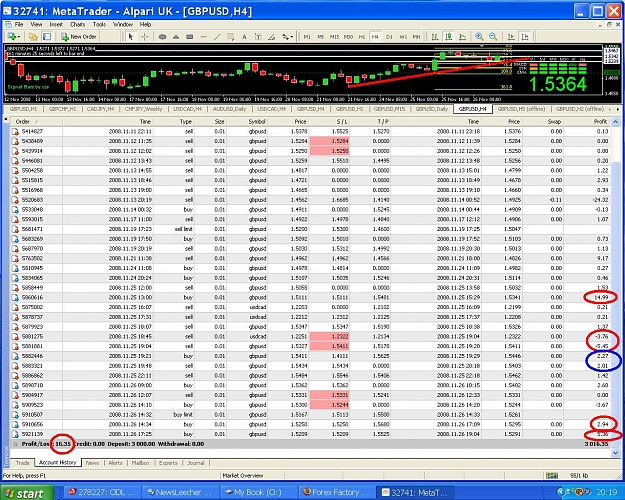Viewport: 625px width, 500px height.
Task: Select the Triangle drawing tool
Action: click(x=176, y=37)
